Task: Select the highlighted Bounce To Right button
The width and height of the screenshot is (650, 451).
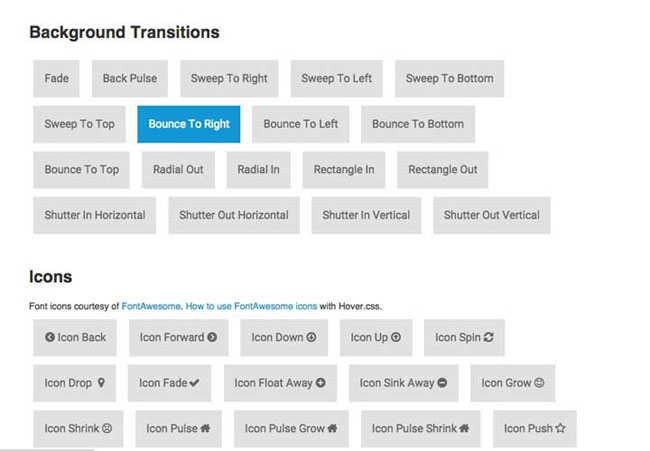Action: (x=188, y=124)
